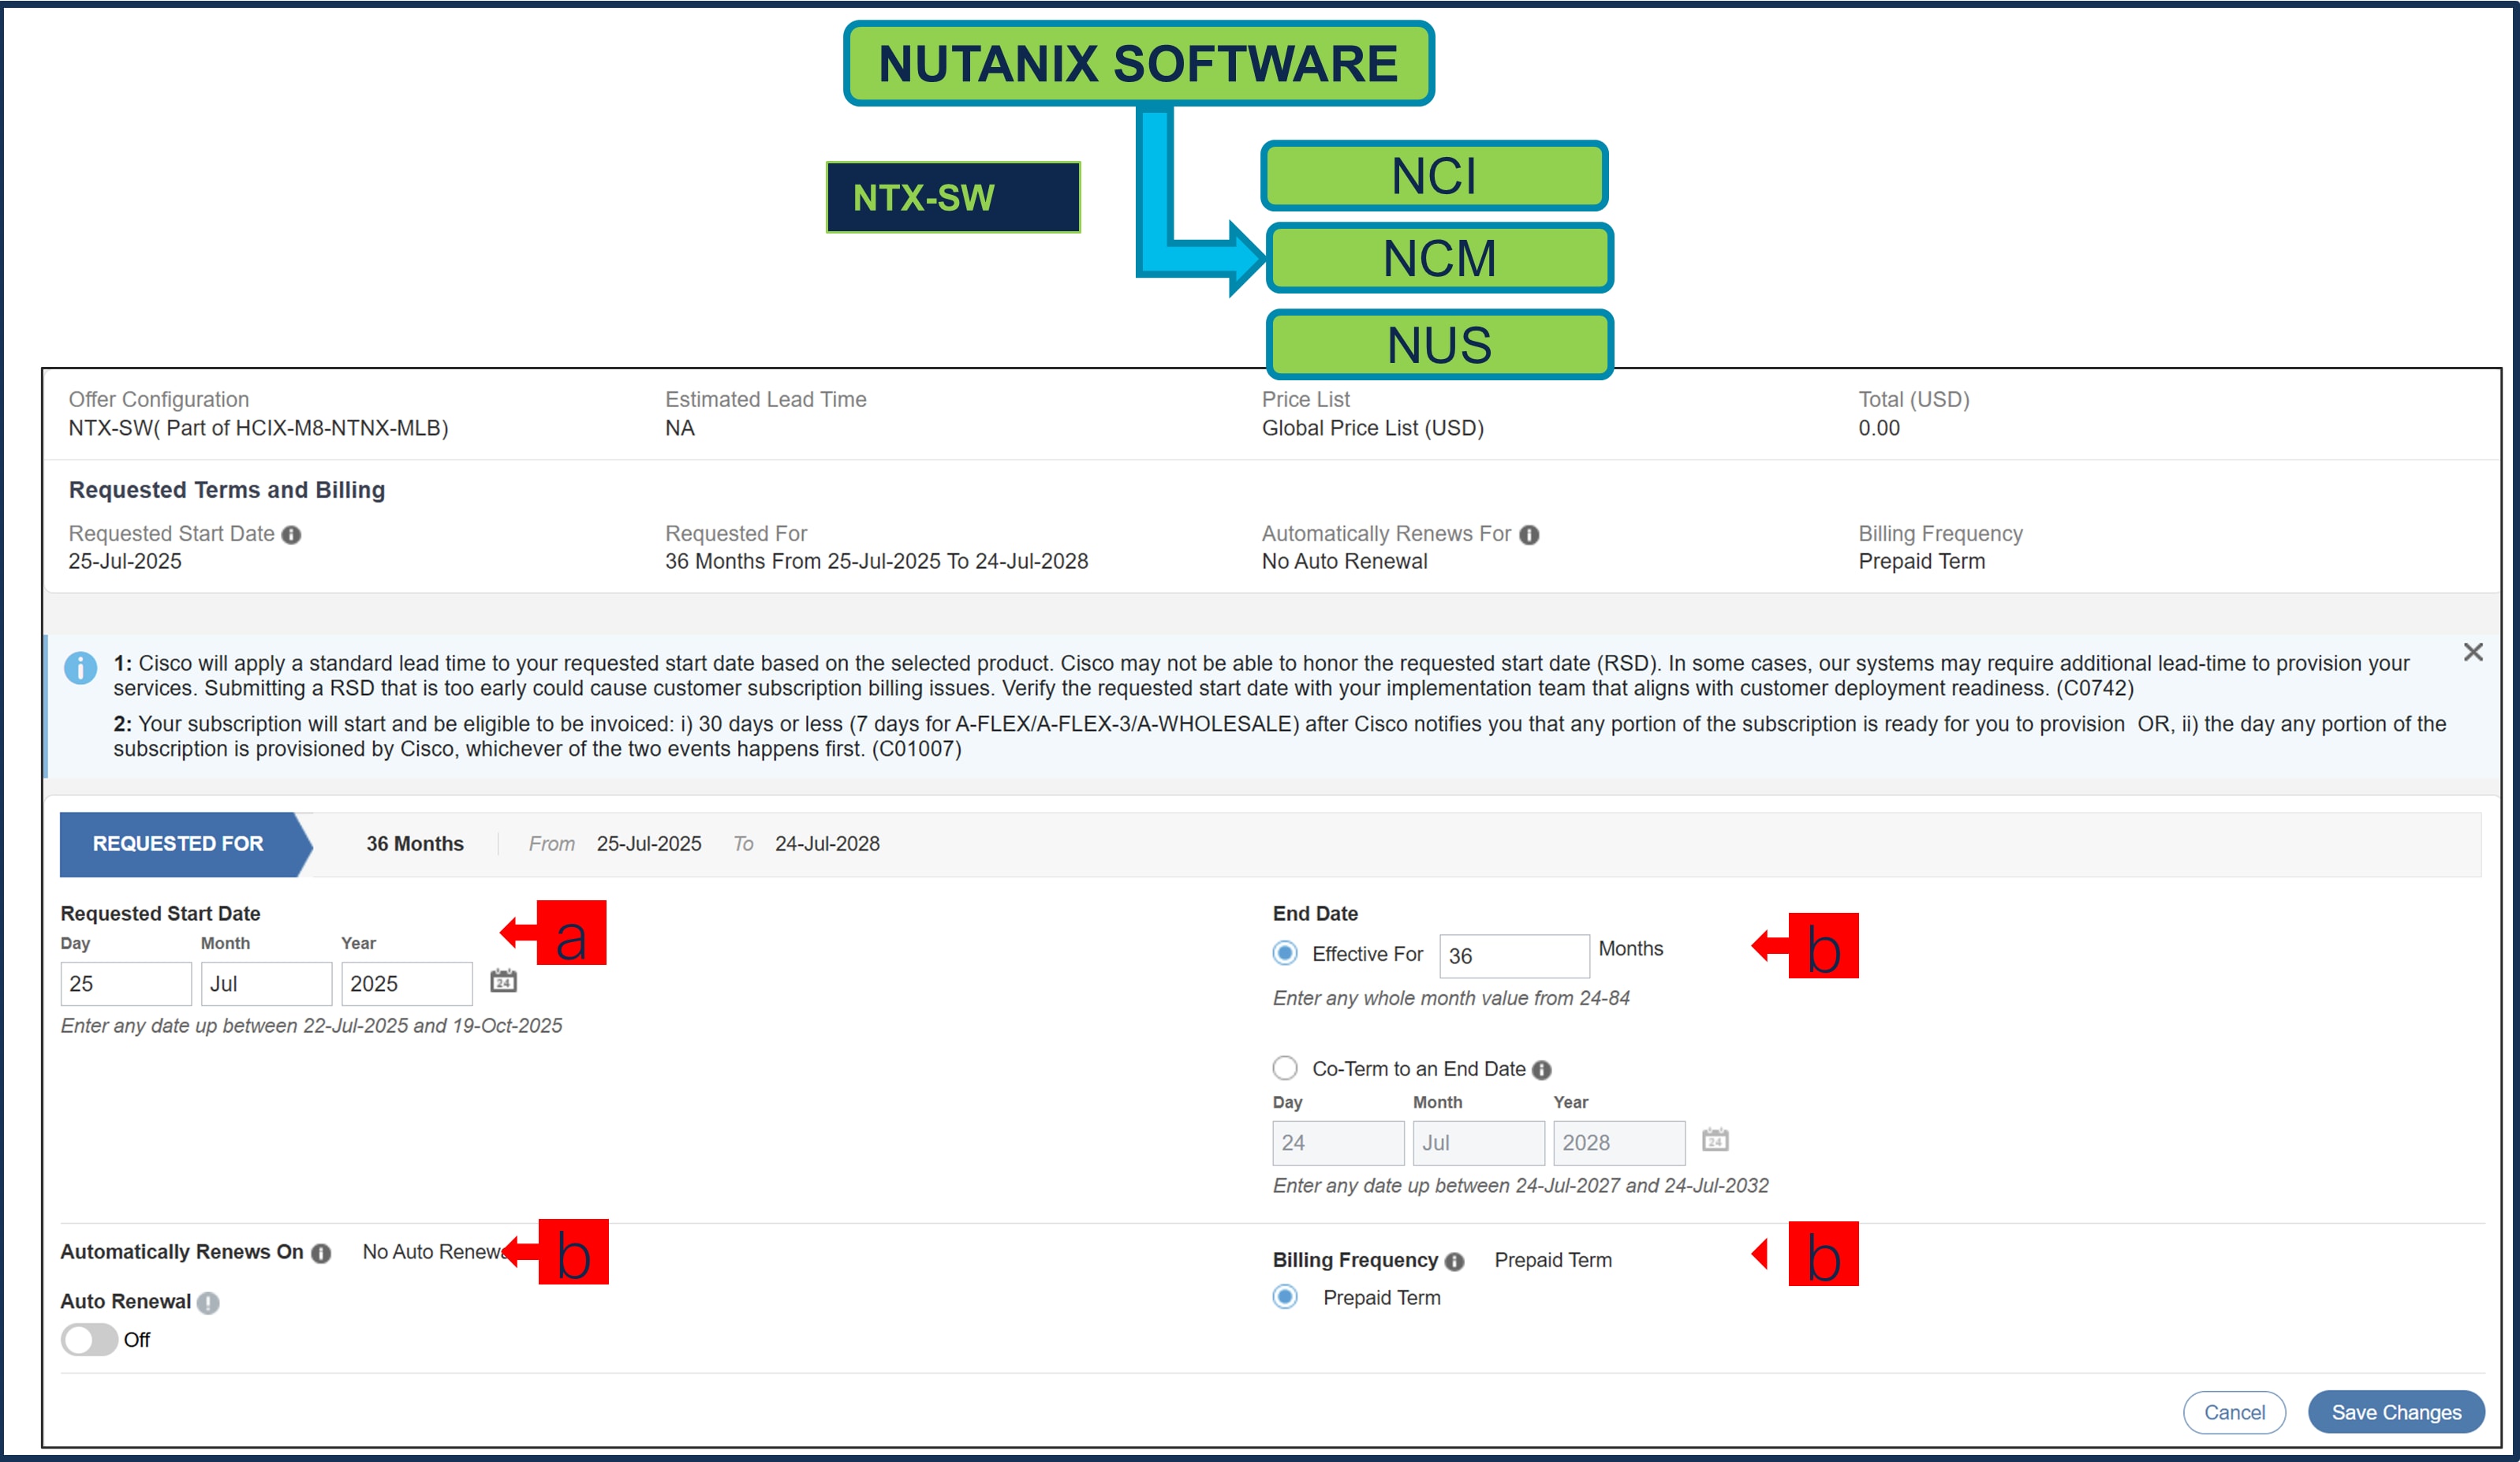Dismiss the lead time notice banner
Viewport: 2520px width, 1462px height.
click(x=2473, y=652)
